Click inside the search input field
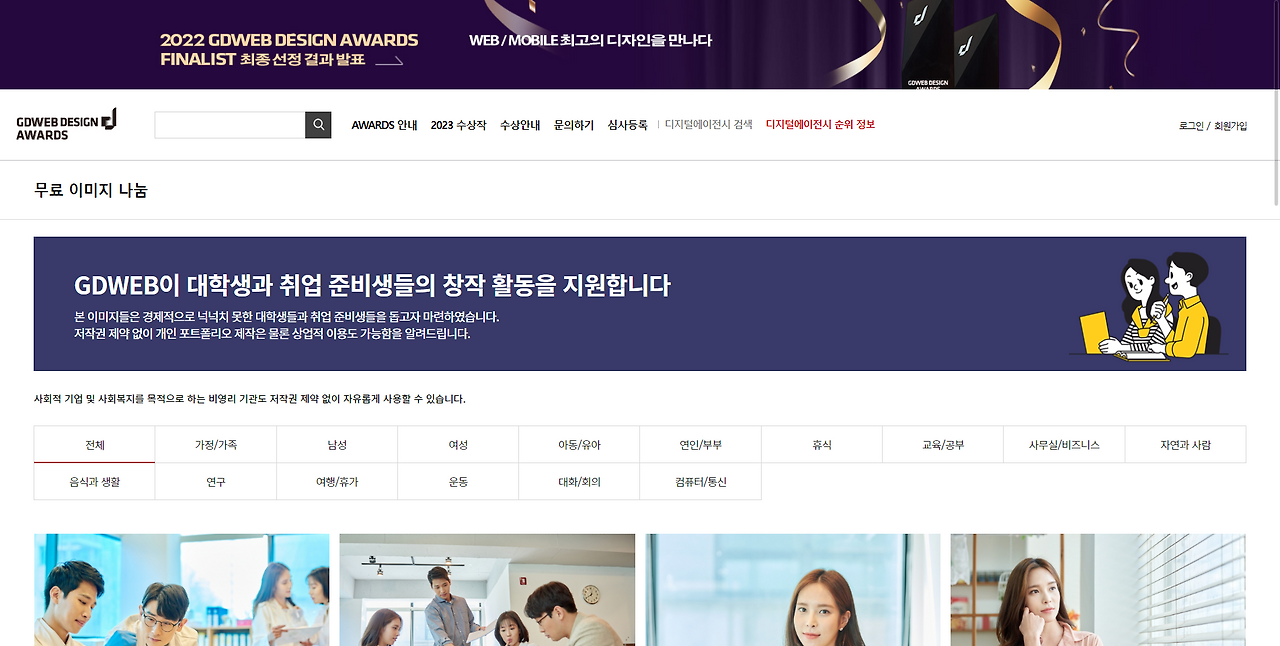The width and height of the screenshot is (1280, 646). 230,124
